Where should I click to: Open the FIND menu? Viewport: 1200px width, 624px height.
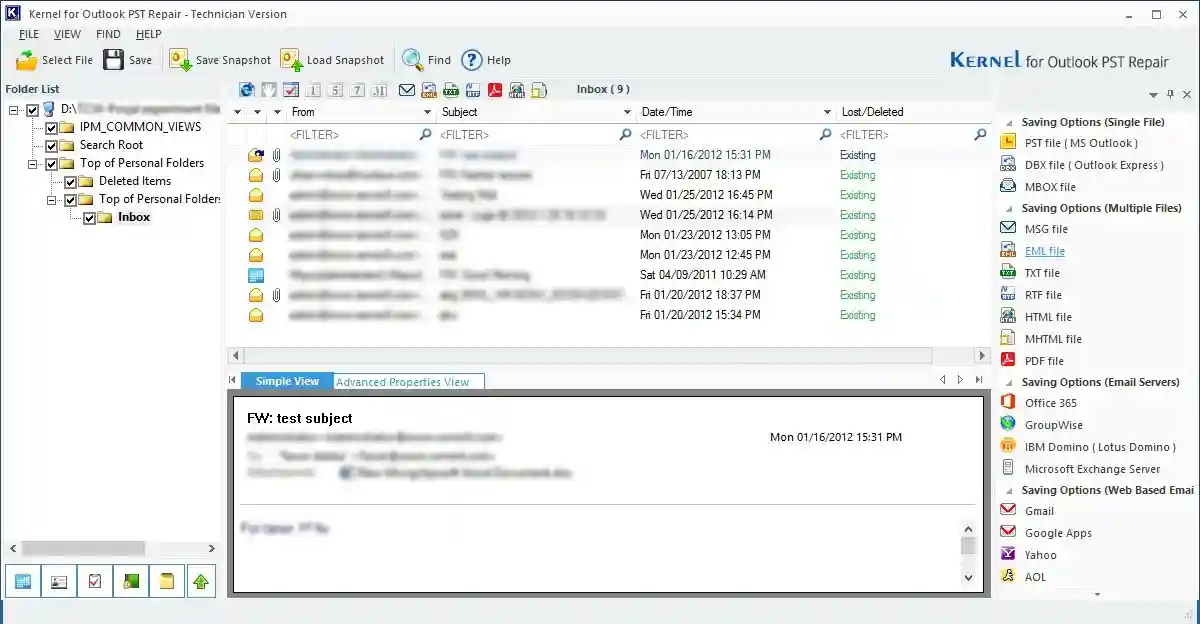108,34
